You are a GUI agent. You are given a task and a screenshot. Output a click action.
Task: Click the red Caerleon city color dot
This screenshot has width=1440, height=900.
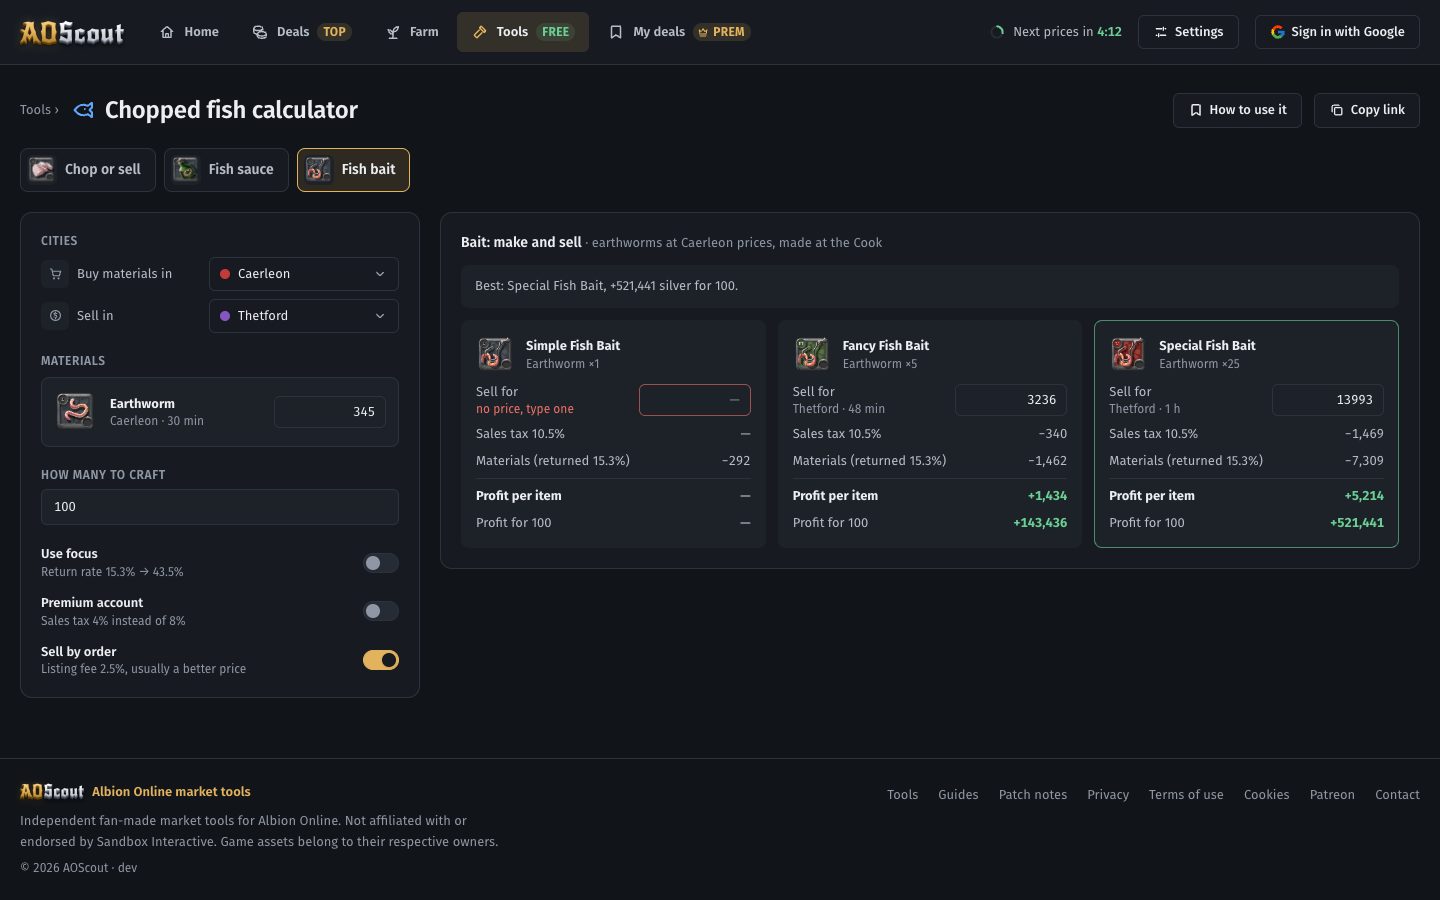pos(225,274)
